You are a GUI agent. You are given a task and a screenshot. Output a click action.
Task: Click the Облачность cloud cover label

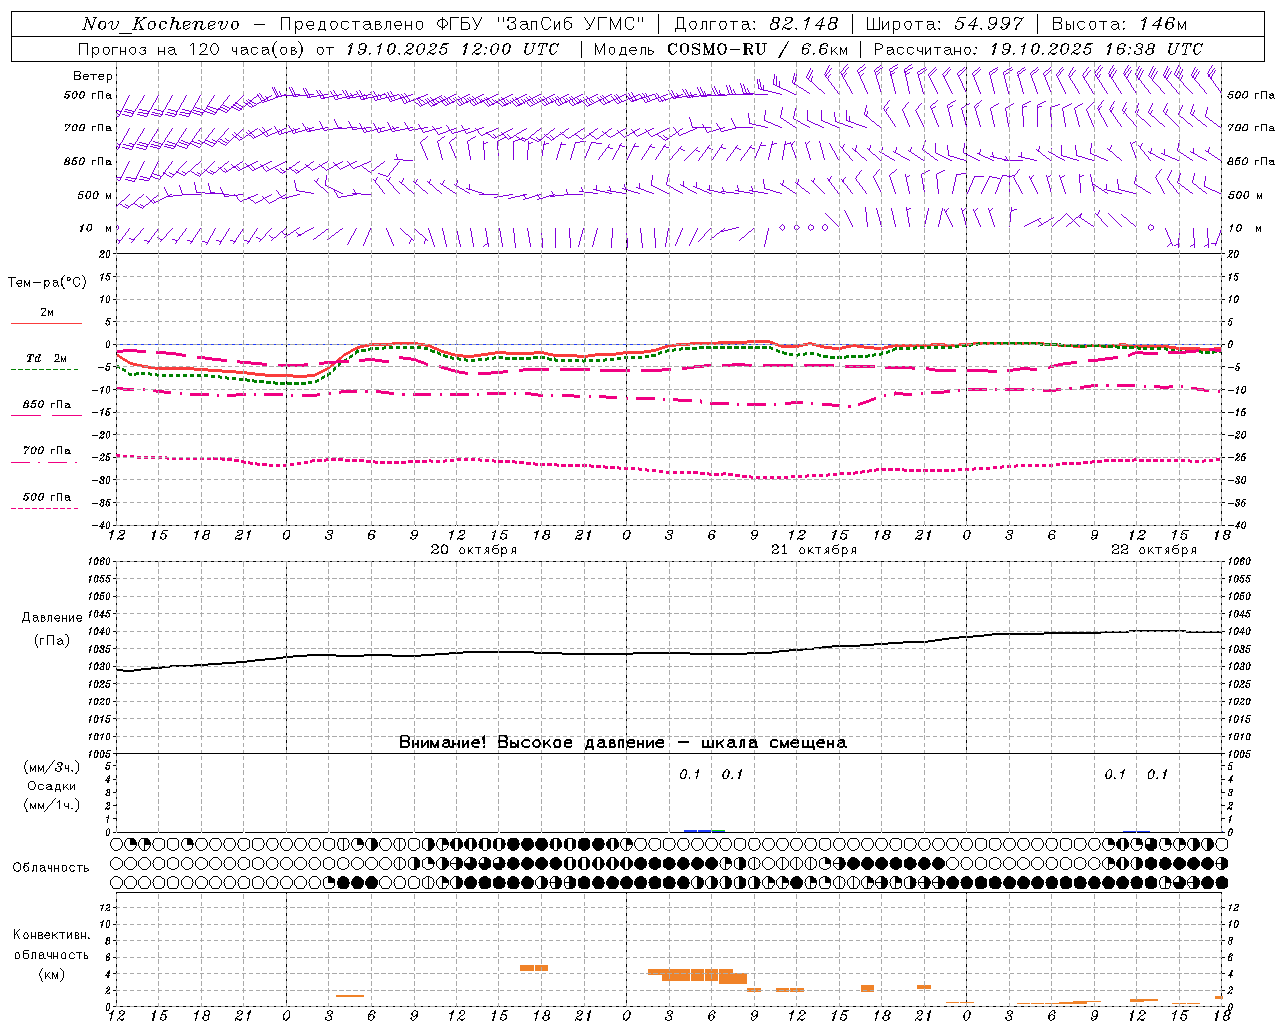[x=51, y=867]
